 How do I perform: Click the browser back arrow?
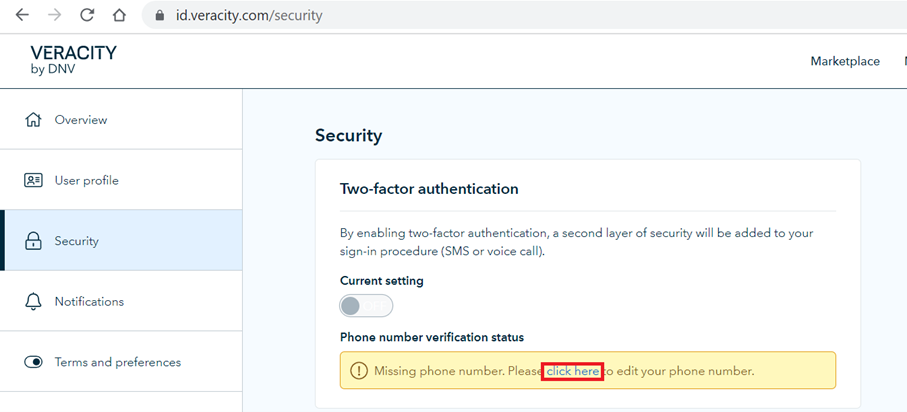click(x=22, y=16)
